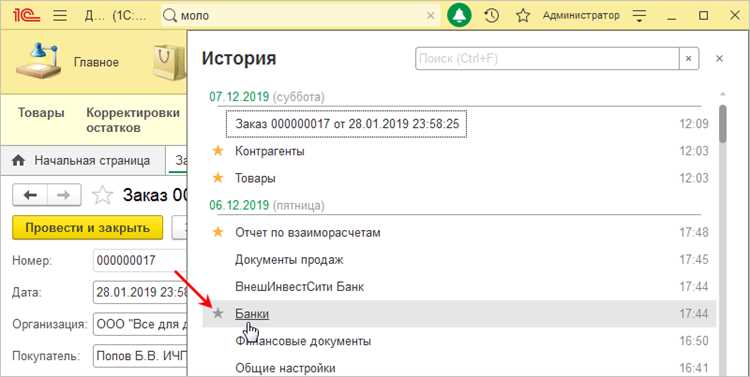
Task: Go forward with the right arrow button
Action: pyautogui.click(x=64, y=195)
